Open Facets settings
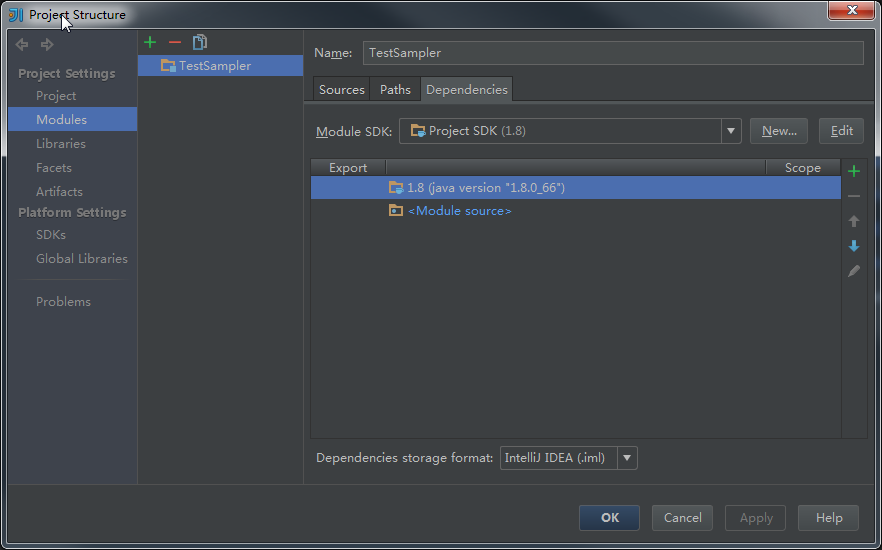 pos(53,168)
